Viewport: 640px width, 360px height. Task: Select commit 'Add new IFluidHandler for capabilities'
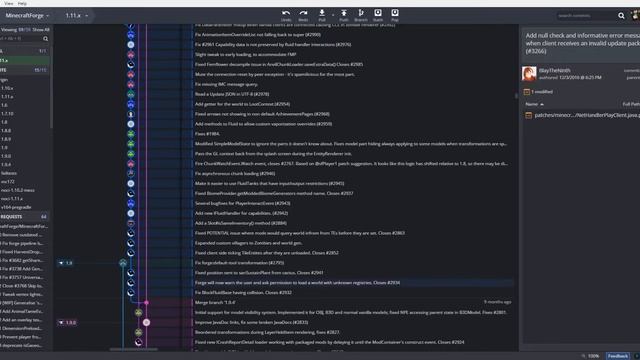point(241,213)
